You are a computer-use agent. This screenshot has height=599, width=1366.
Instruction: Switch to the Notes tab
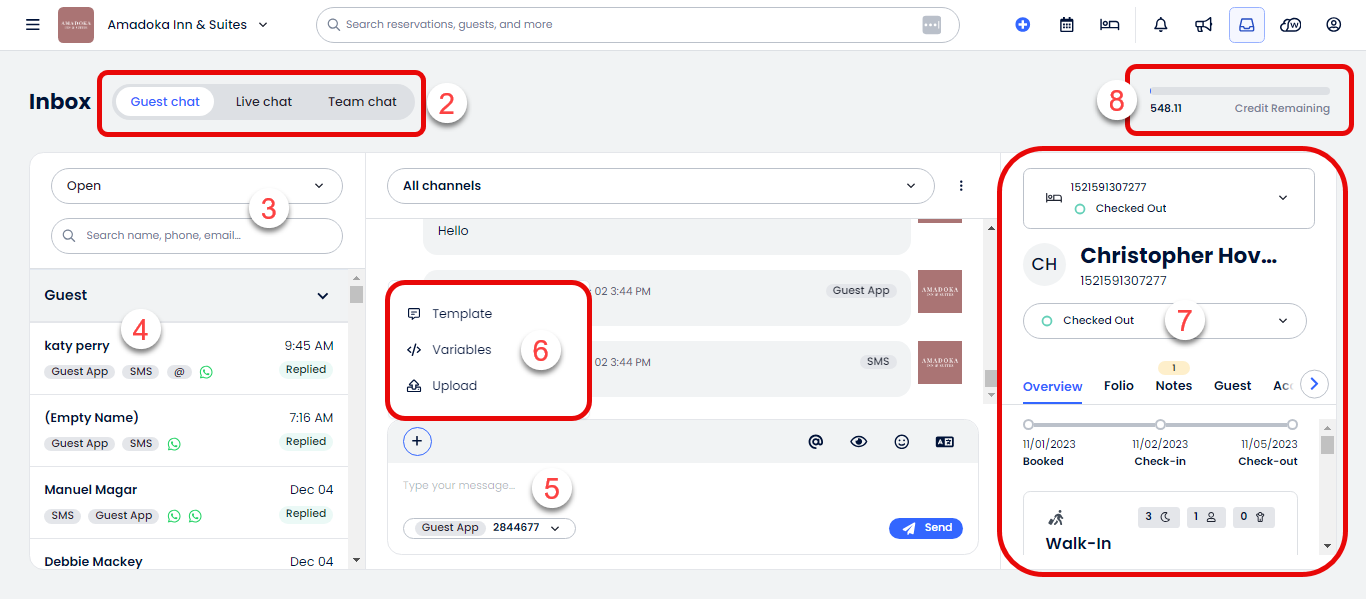tap(1173, 386)
